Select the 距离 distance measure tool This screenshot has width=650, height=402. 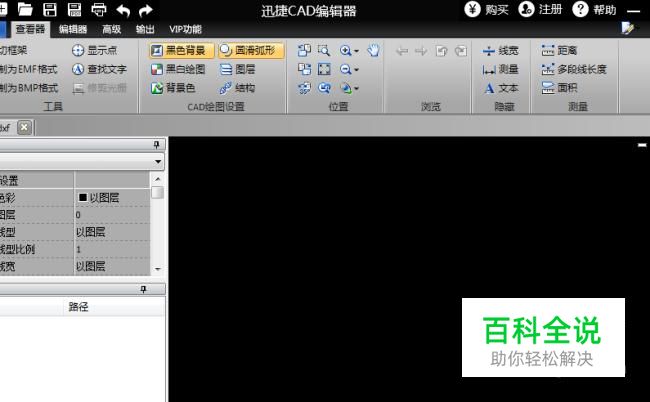click(x=559, y=51)
